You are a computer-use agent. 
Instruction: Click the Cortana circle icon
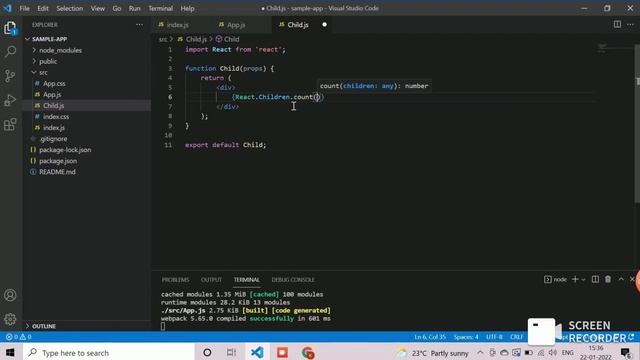point(207,352)
